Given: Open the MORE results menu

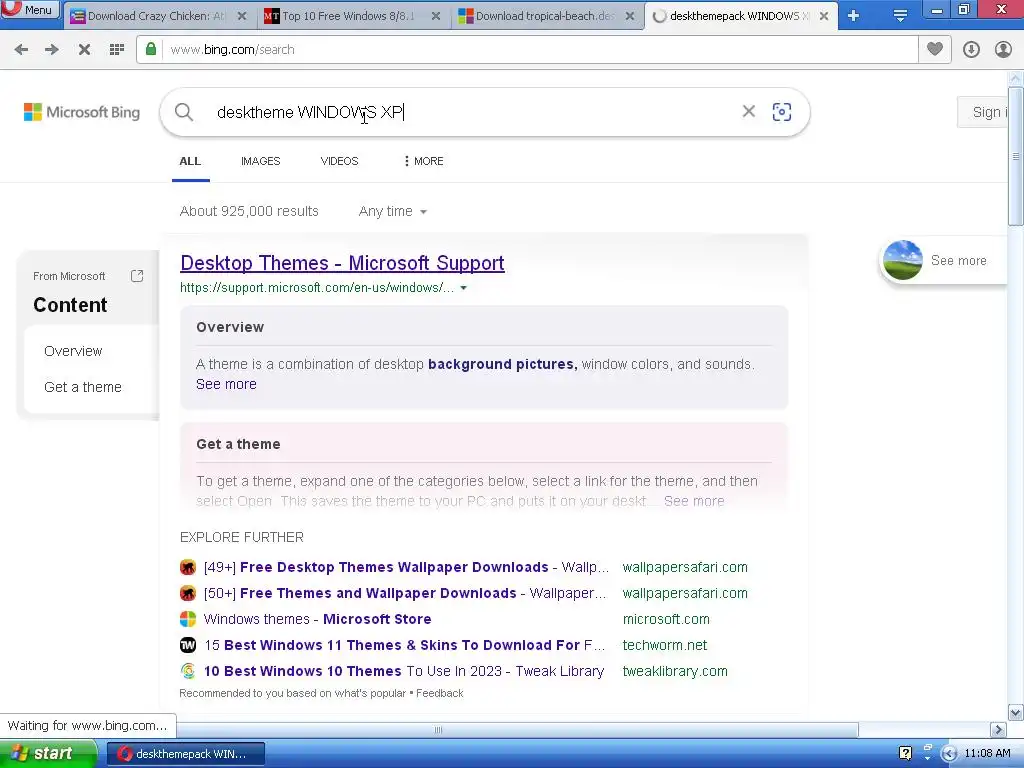Looking at the screenshot, I should (x=423, y=161).
